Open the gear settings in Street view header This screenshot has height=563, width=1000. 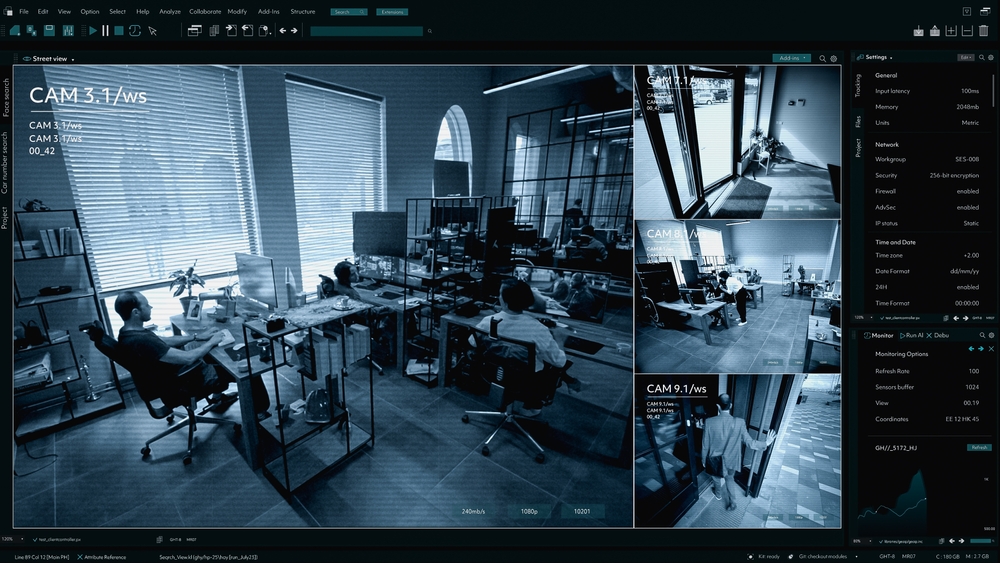pos(833,58)
